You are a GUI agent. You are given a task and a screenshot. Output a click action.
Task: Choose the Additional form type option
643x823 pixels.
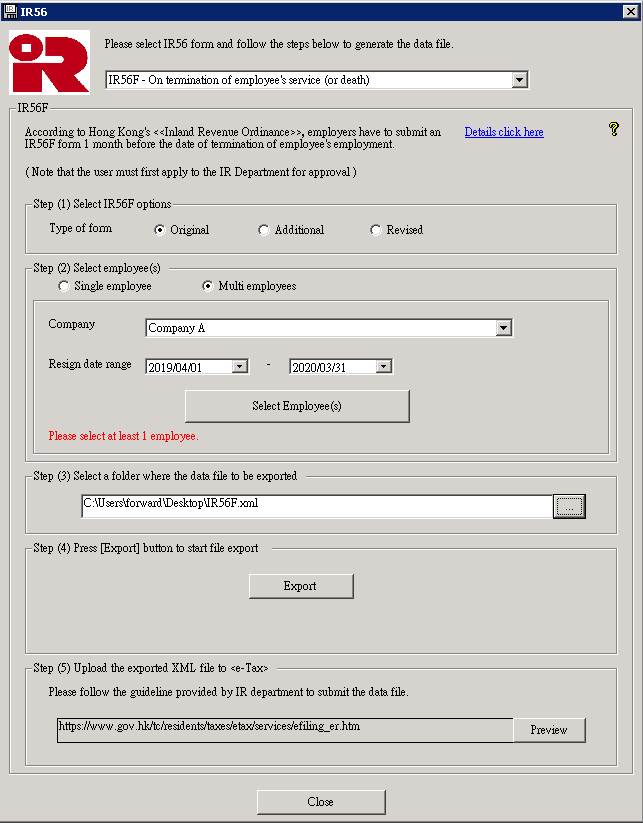[264, 230]
